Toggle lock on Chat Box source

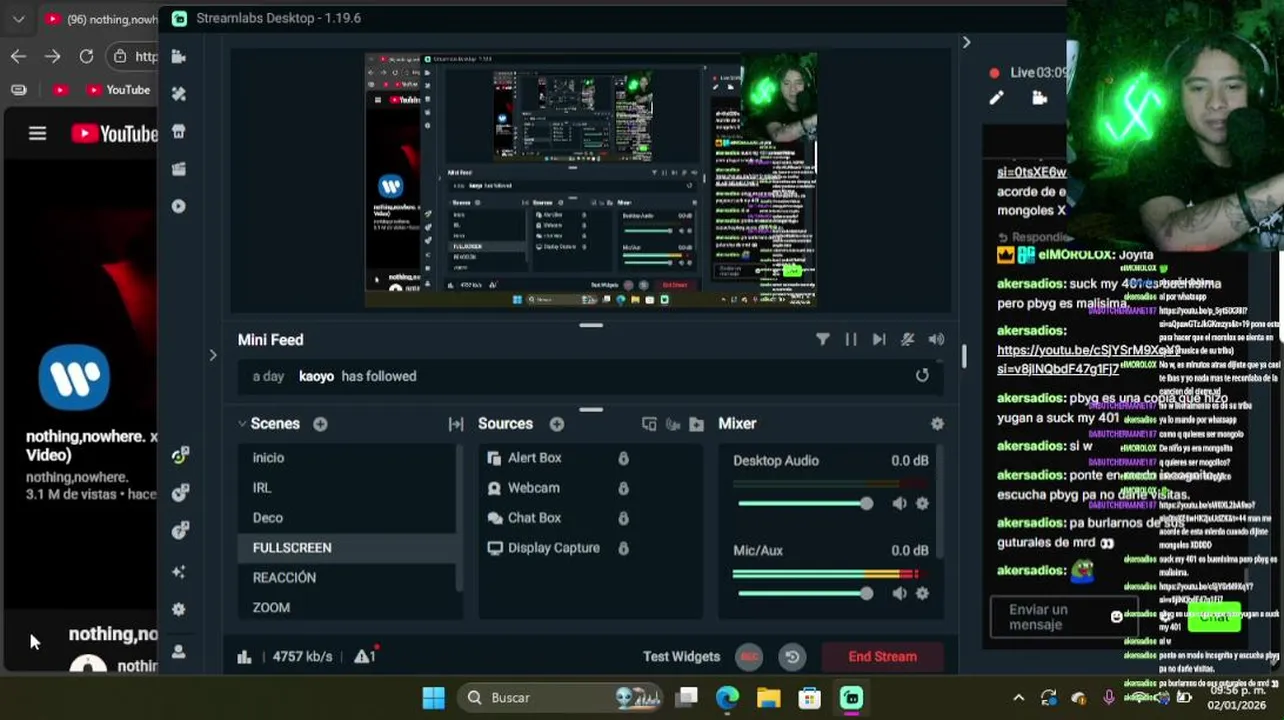click(623, 518)
